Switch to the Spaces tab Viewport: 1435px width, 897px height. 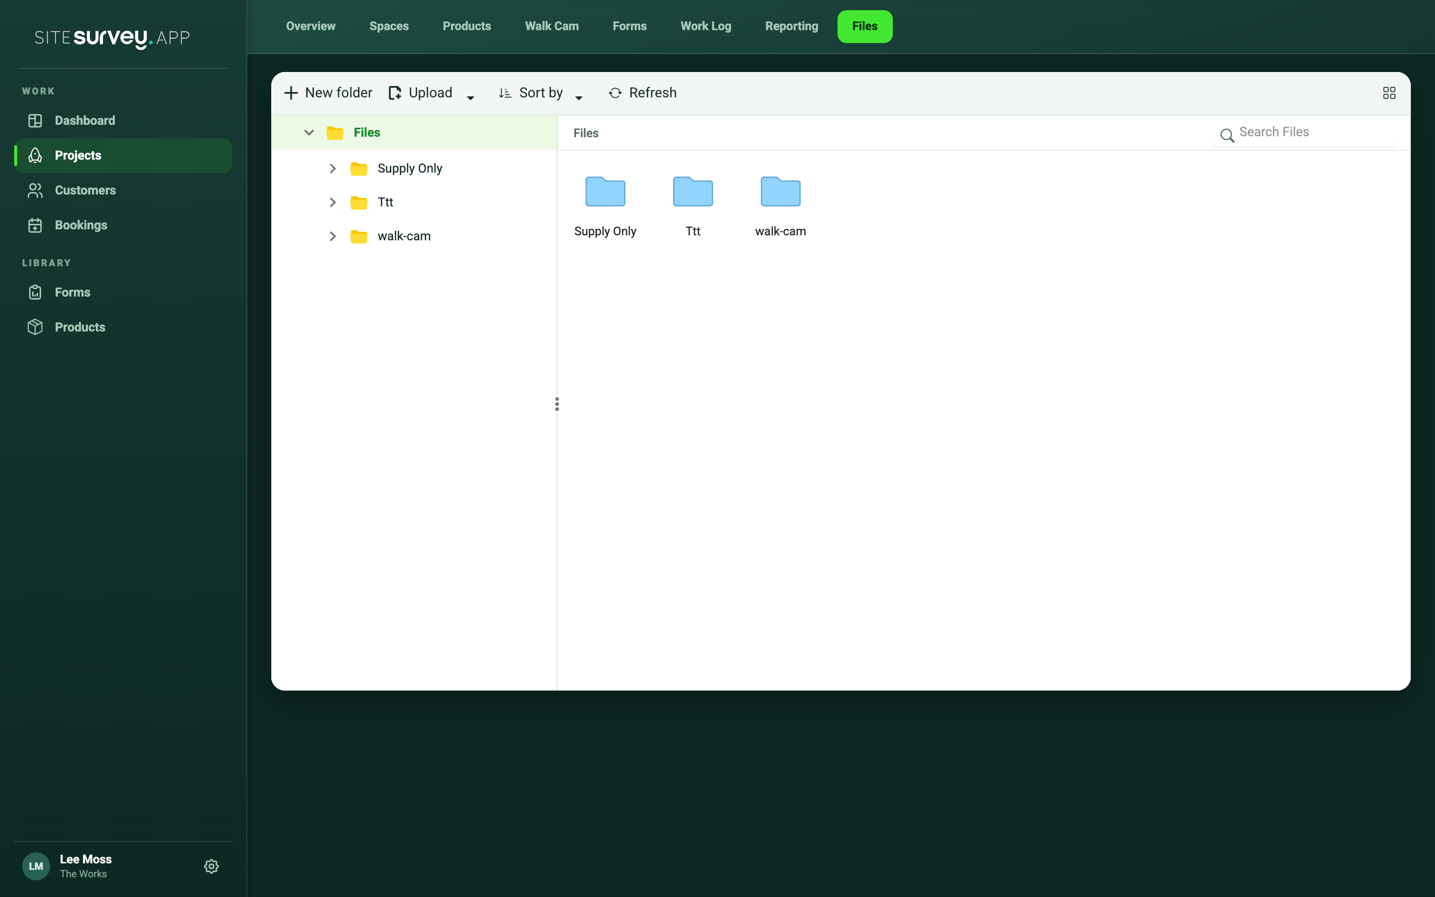click(x=389, y=27)
